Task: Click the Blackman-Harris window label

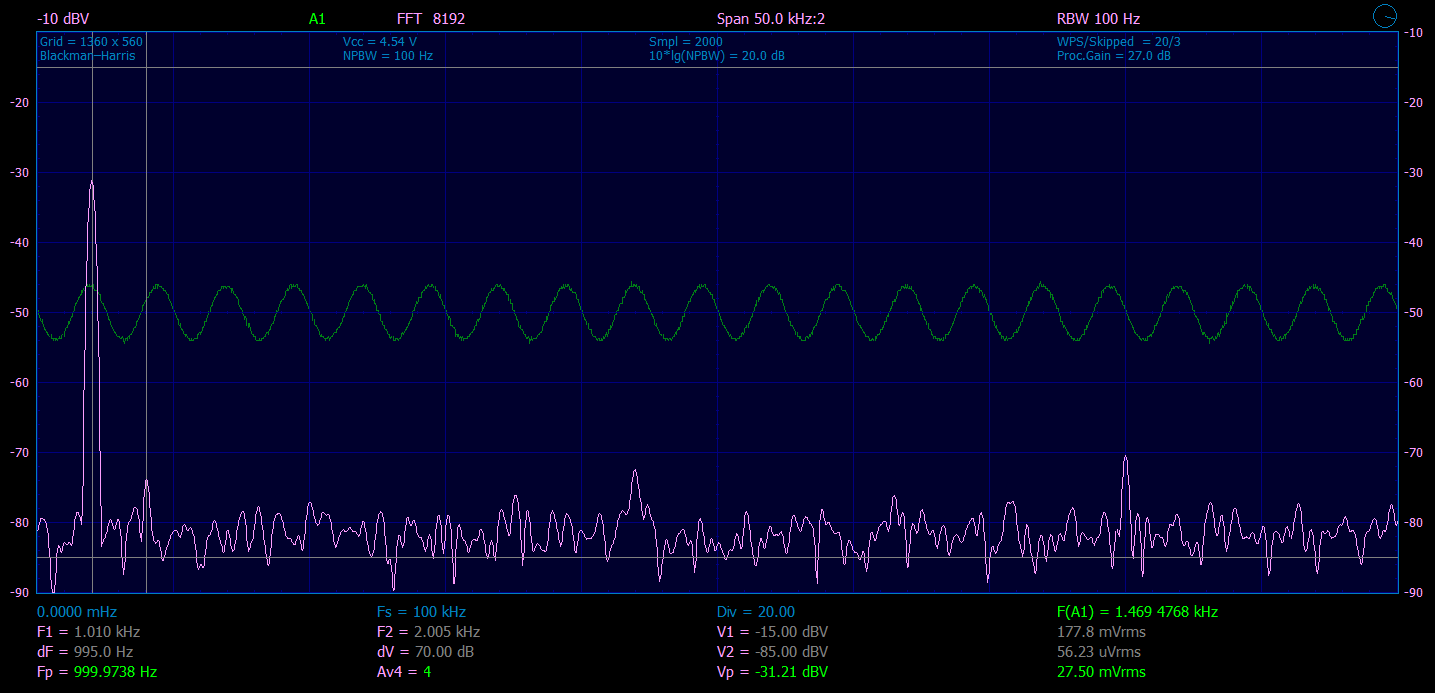Action: (87, 56)
